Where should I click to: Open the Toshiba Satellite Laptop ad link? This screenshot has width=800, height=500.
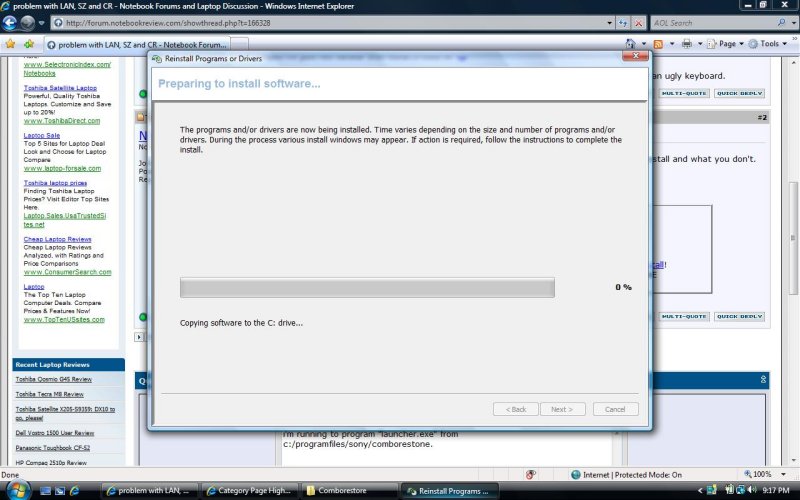(60, 88)
